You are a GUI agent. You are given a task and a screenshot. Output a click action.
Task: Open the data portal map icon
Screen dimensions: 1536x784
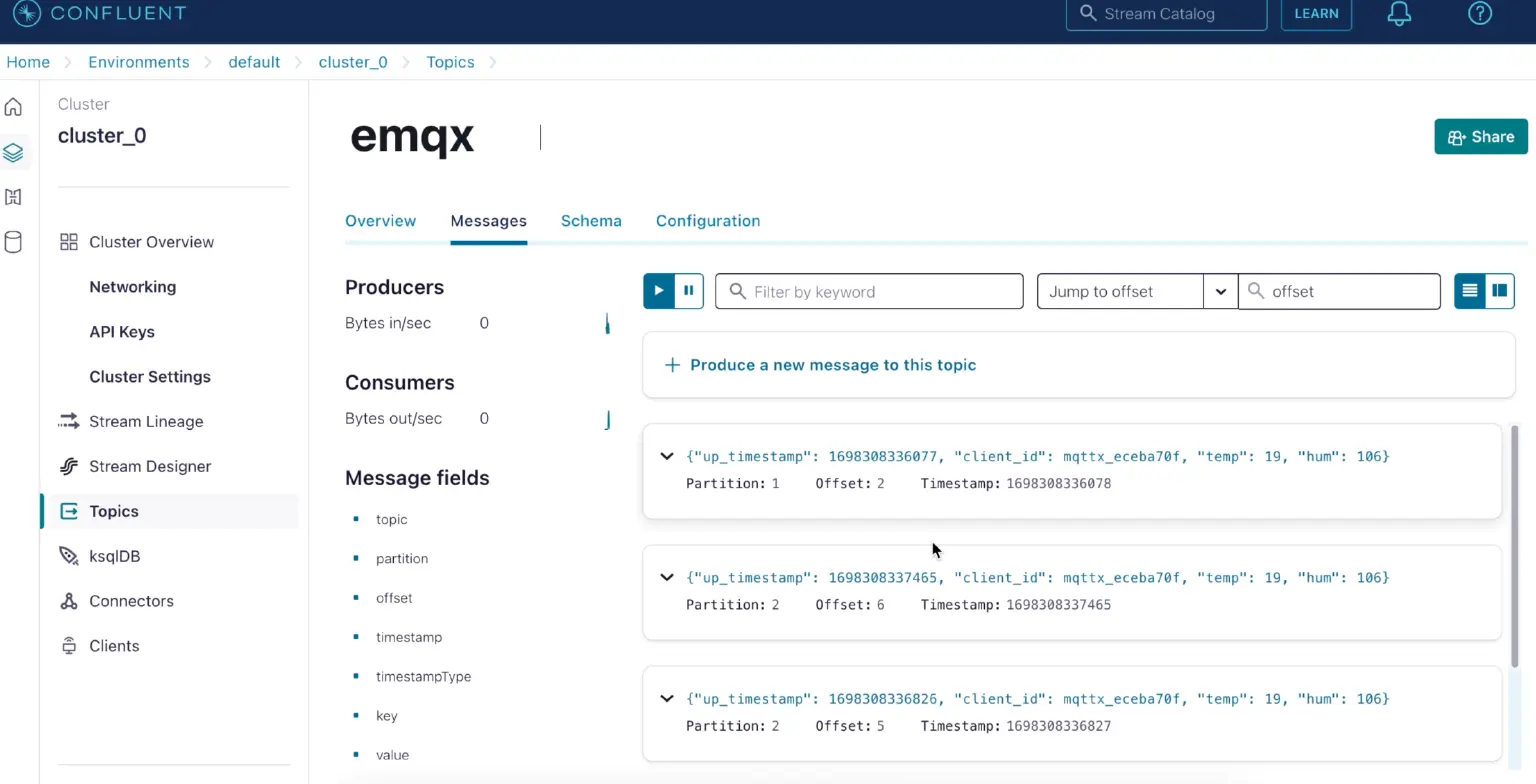click(13, 197)
